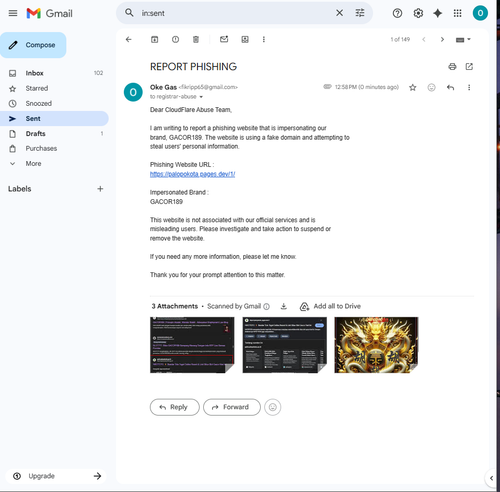Report this message as spam
This screenshot has width=500, height=492.
coord(175,39)
